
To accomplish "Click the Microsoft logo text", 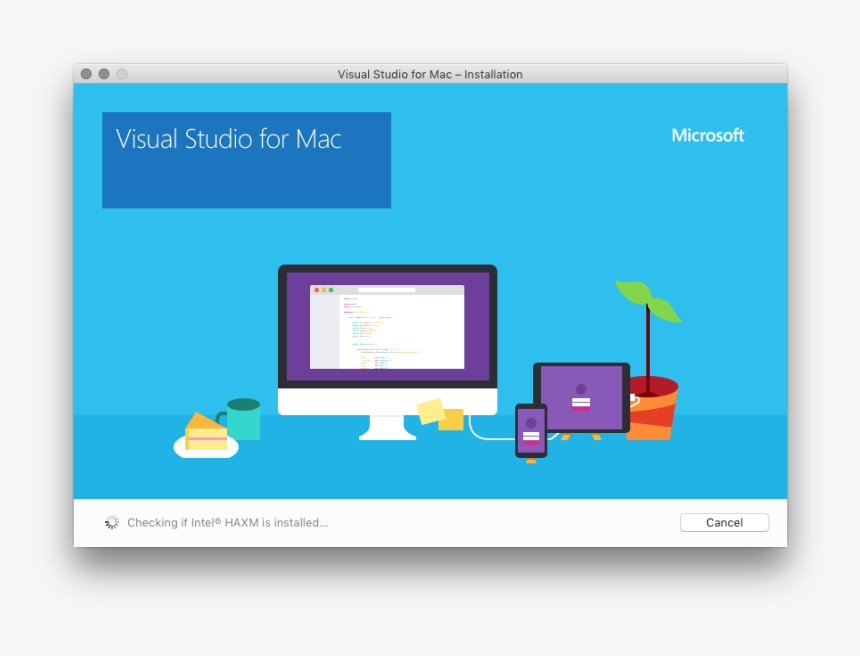I will point(708,135).
